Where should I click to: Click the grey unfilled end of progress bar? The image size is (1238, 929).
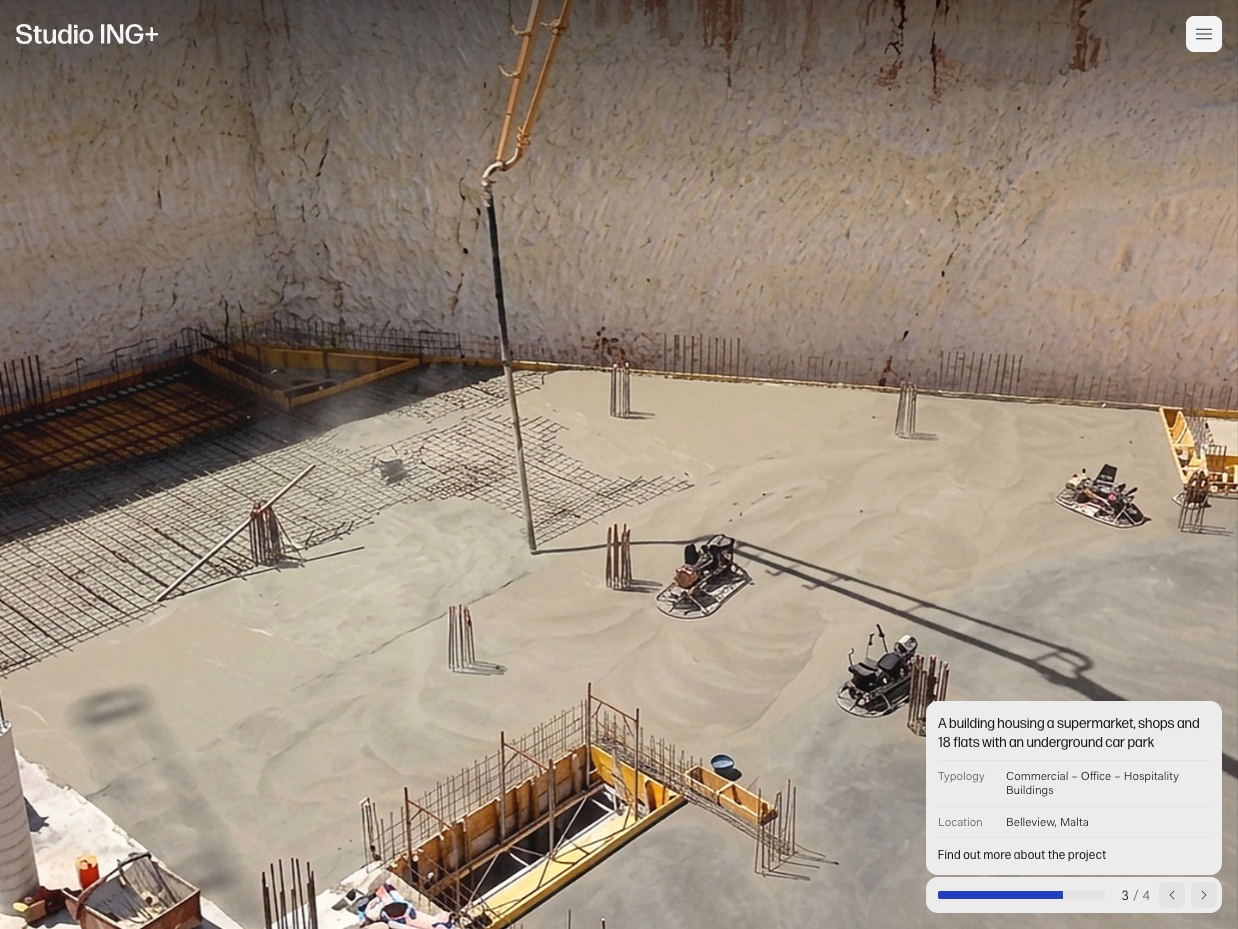coord(1084,895)
